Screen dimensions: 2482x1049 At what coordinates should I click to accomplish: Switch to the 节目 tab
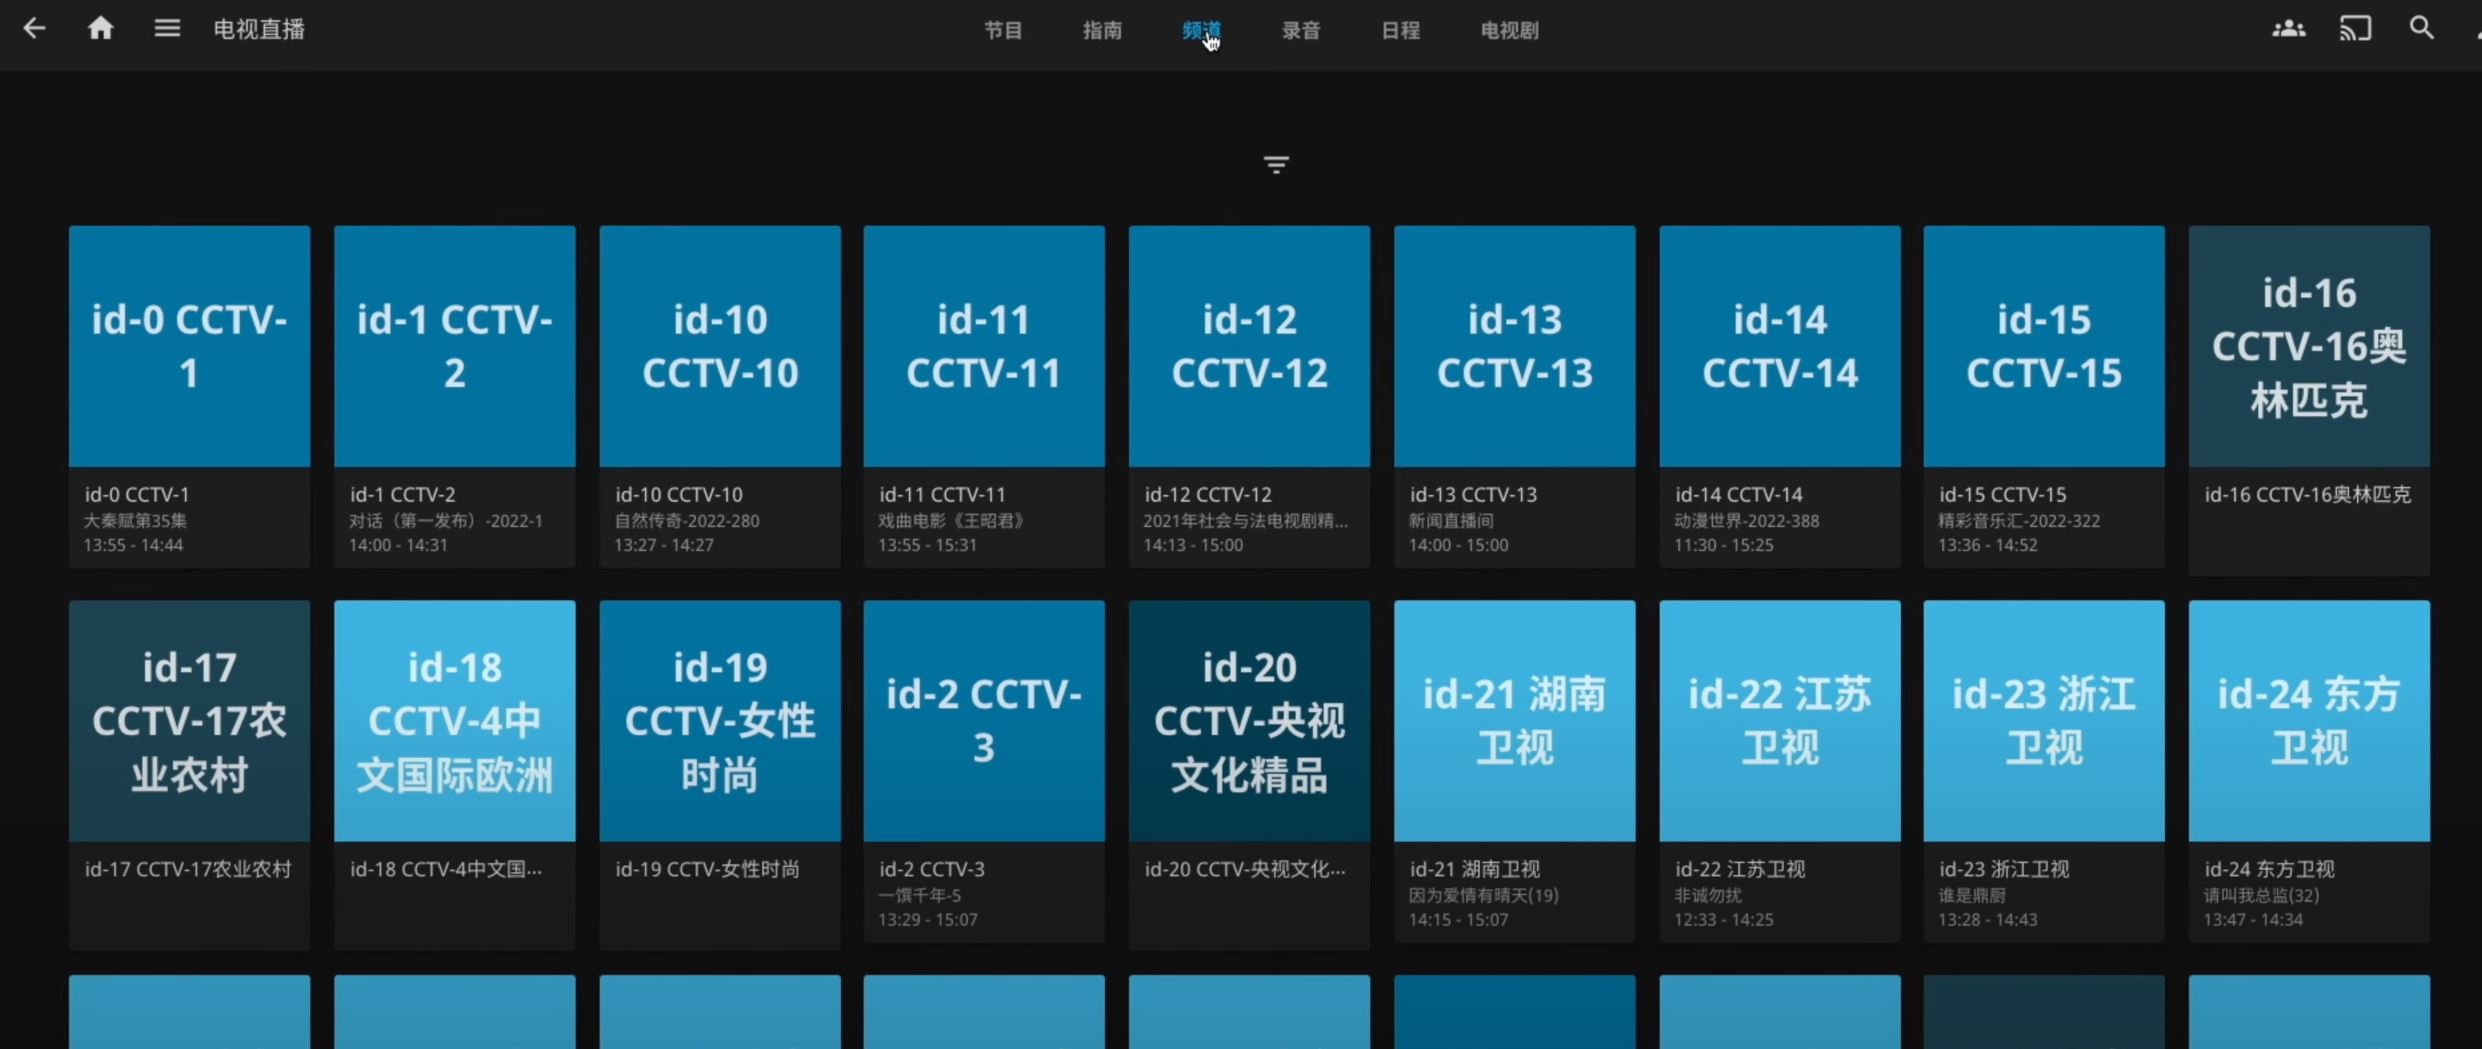(x=1003, y=31)
